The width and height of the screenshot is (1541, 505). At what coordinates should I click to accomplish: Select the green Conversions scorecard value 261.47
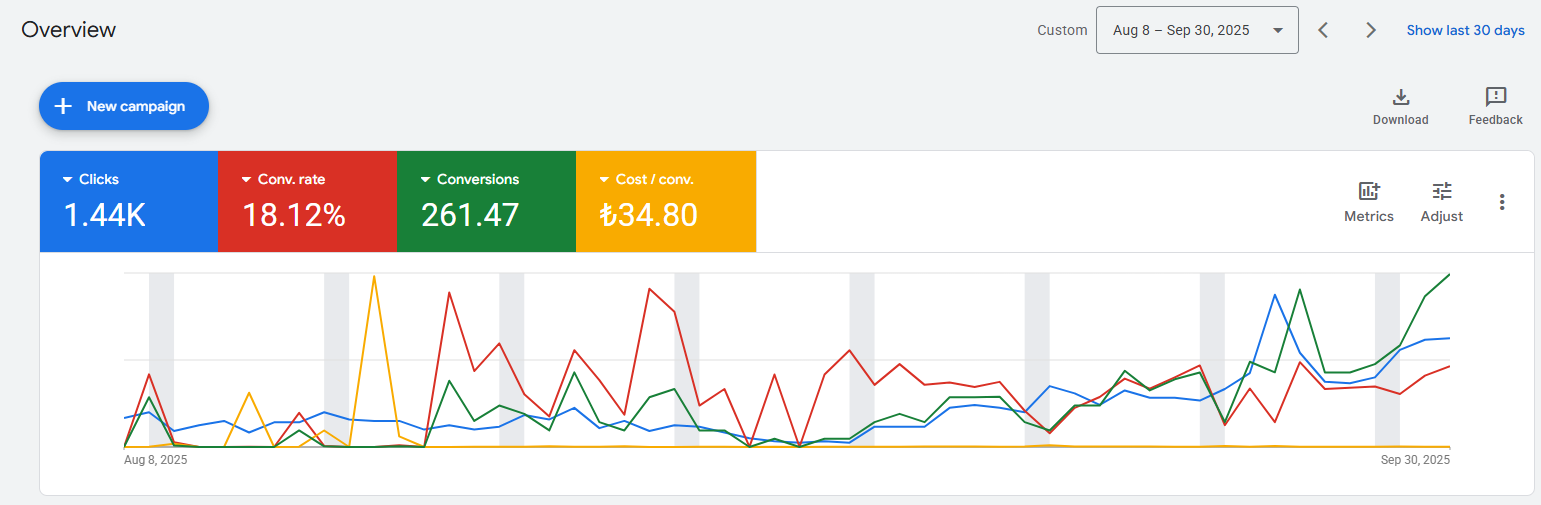tap(470, 215)
